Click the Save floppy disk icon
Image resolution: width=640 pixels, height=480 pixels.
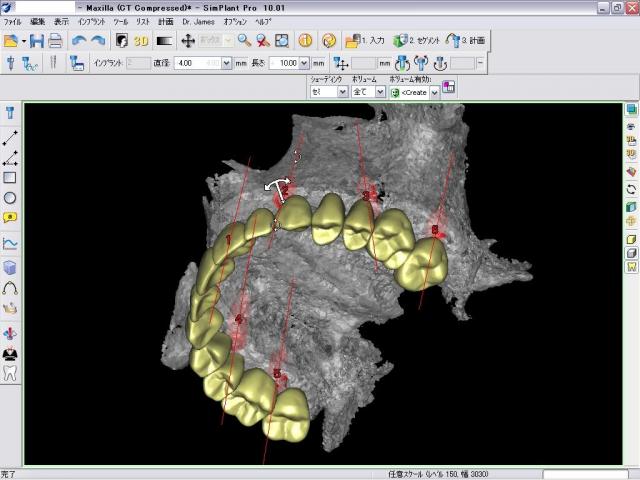click(37, 41)
